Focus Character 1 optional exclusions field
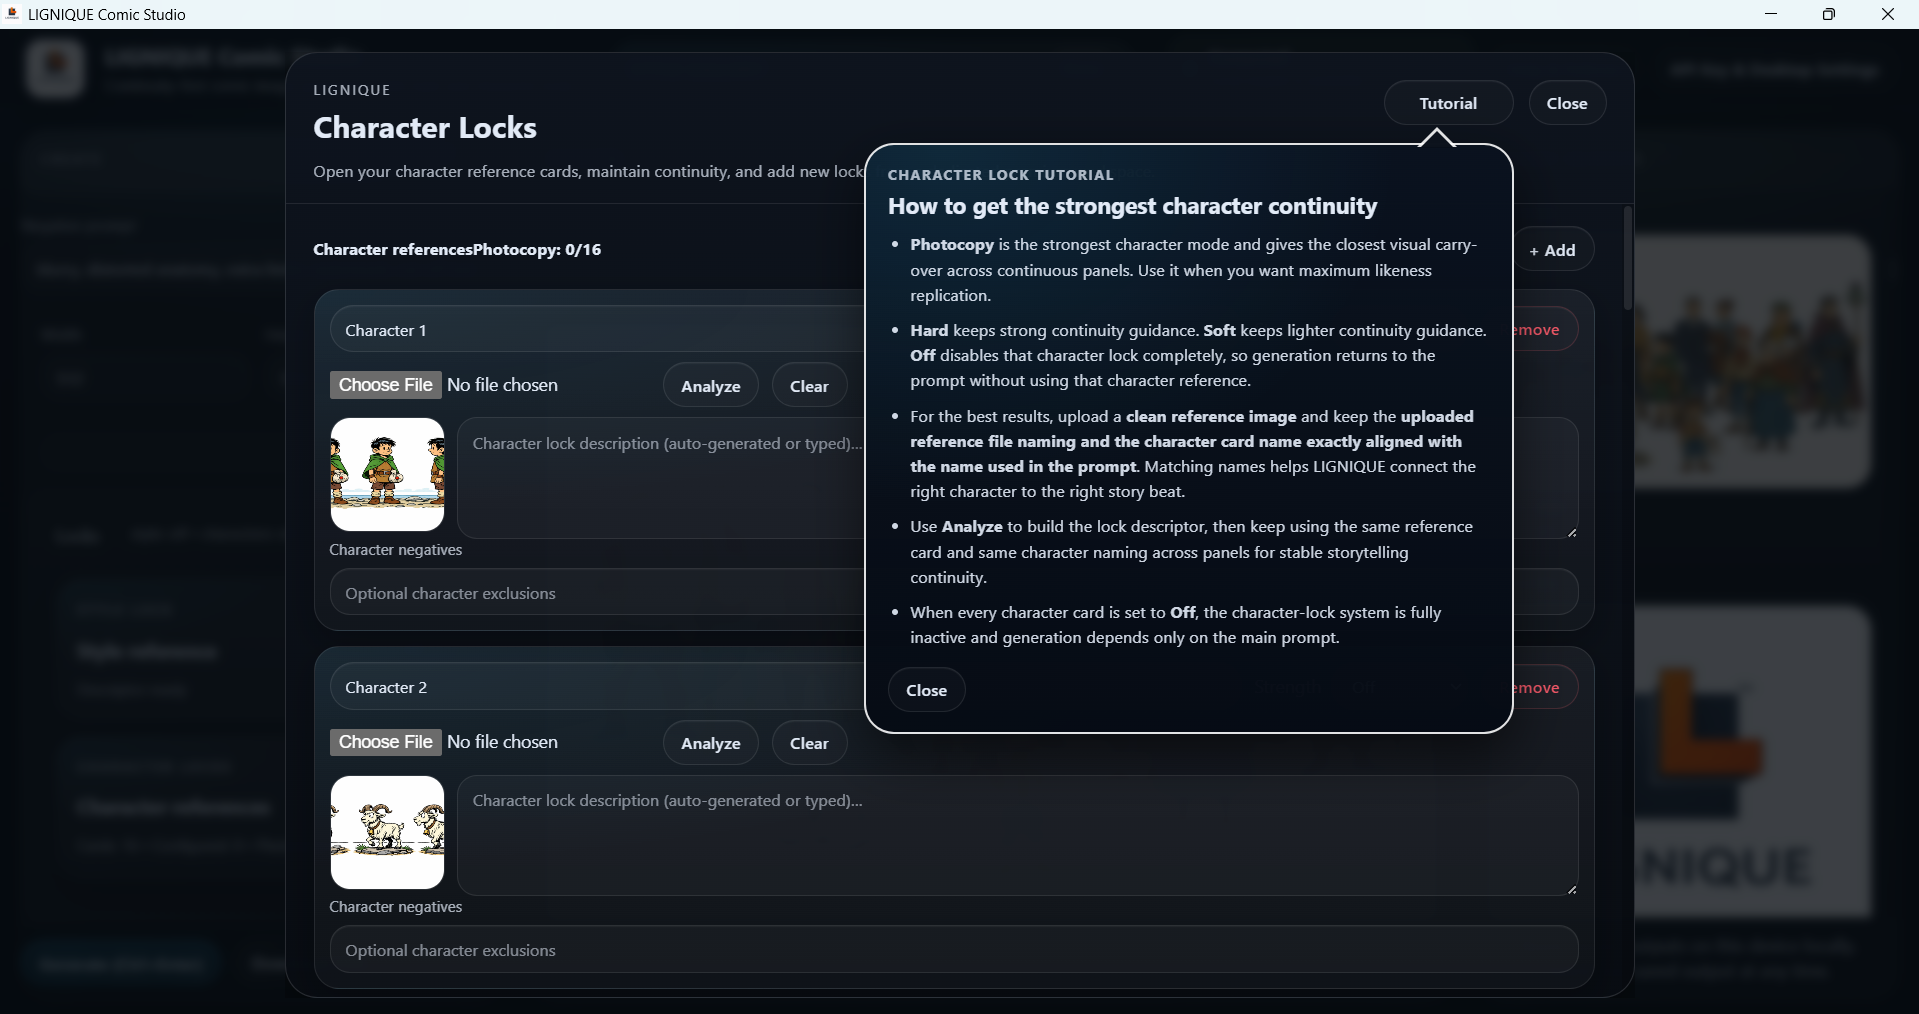1919x1014 pixels. [x=596, y=593]
